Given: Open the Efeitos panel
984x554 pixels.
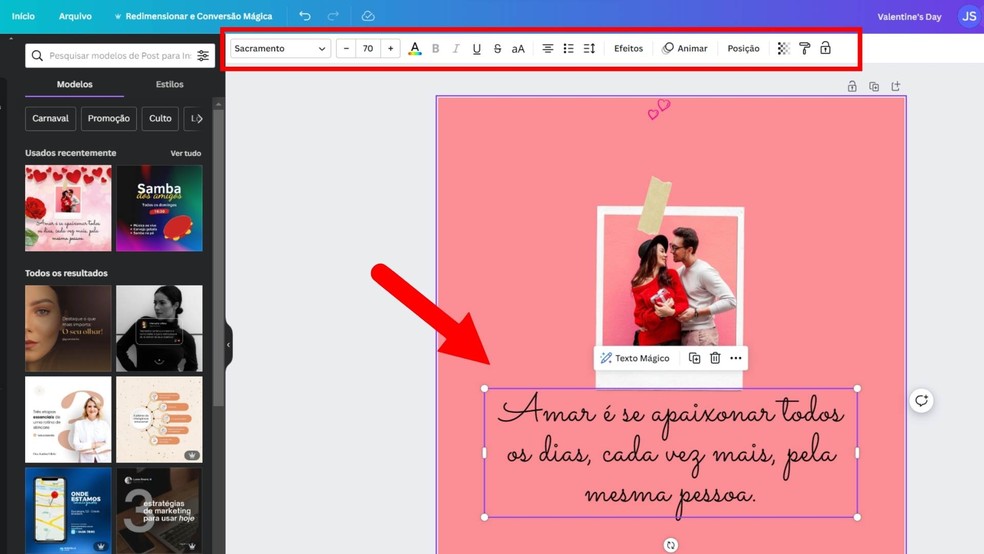Looking at the screenshot, I should pyautogui.click(x=628, y=48).
